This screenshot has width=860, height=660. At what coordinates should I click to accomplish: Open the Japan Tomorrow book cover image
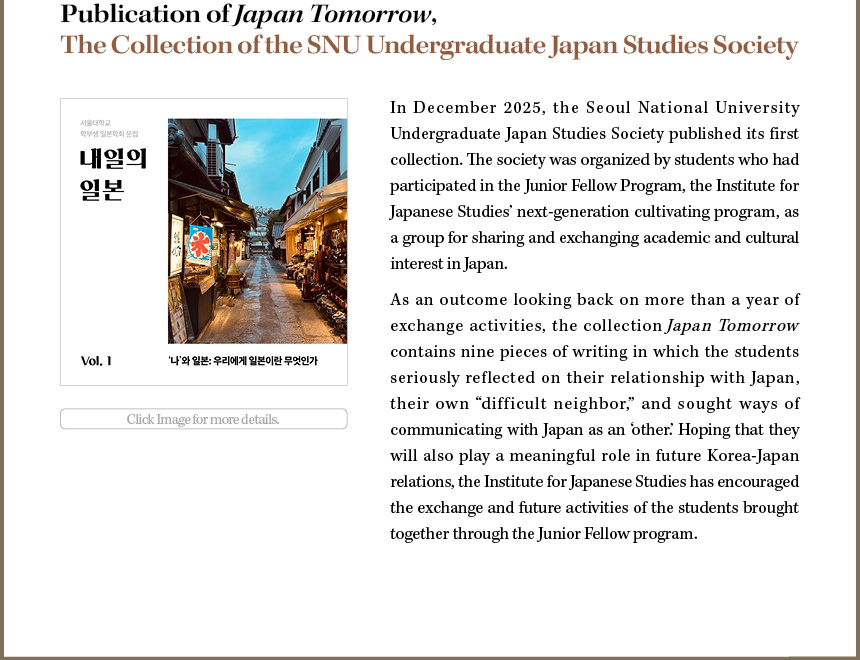(203, 242)
